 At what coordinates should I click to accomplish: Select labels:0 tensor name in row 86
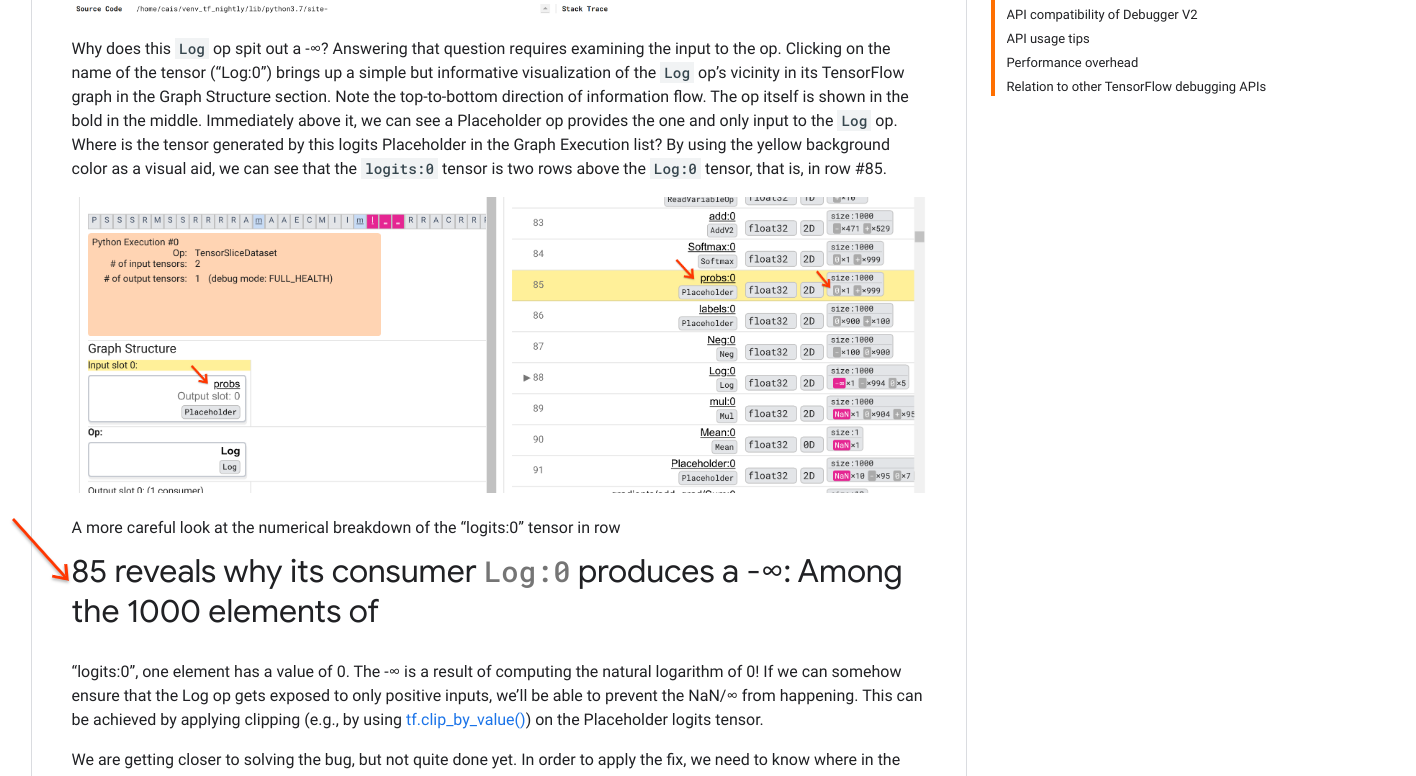717,309
